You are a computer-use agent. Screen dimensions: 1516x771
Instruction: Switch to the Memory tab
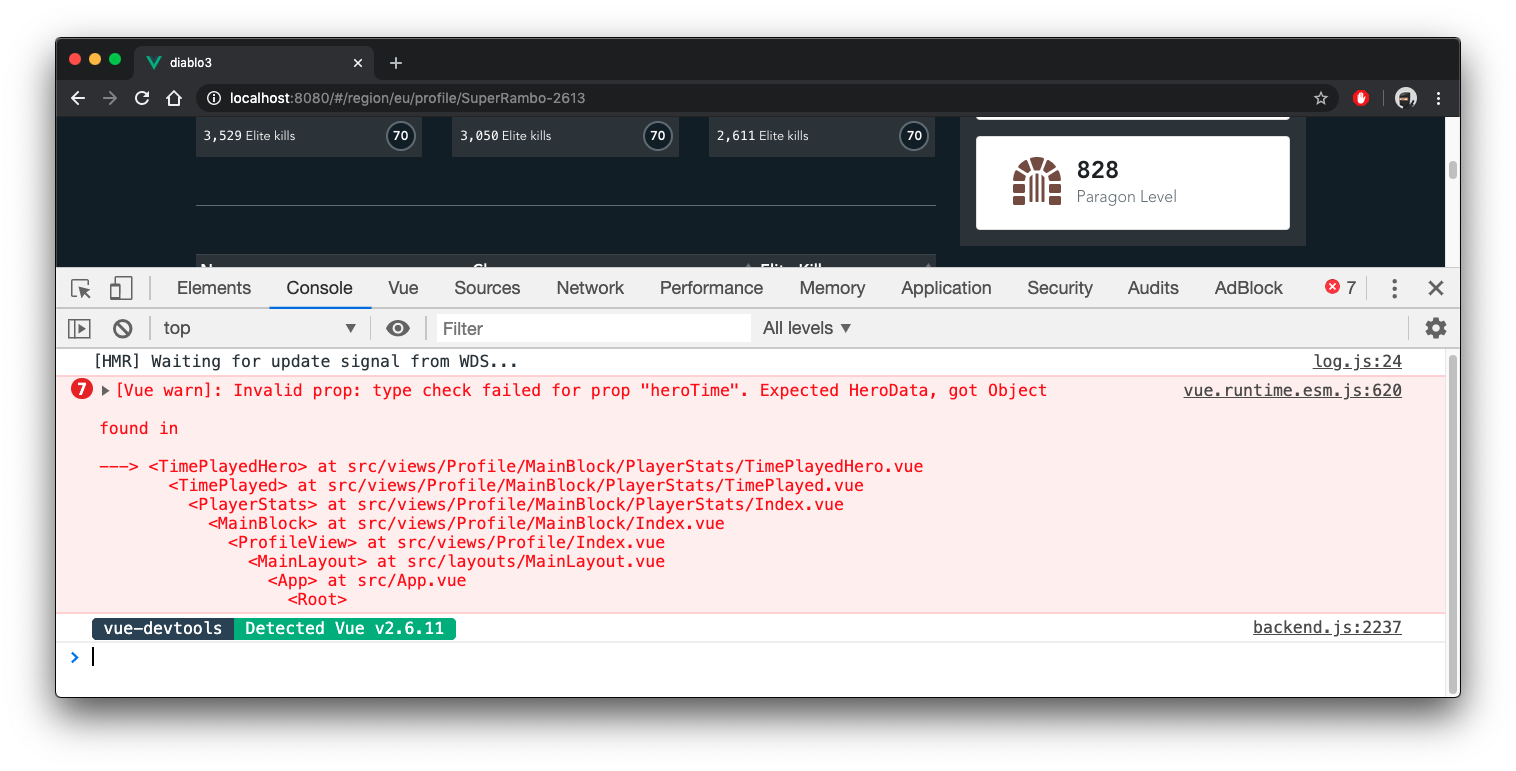point(832,288)
